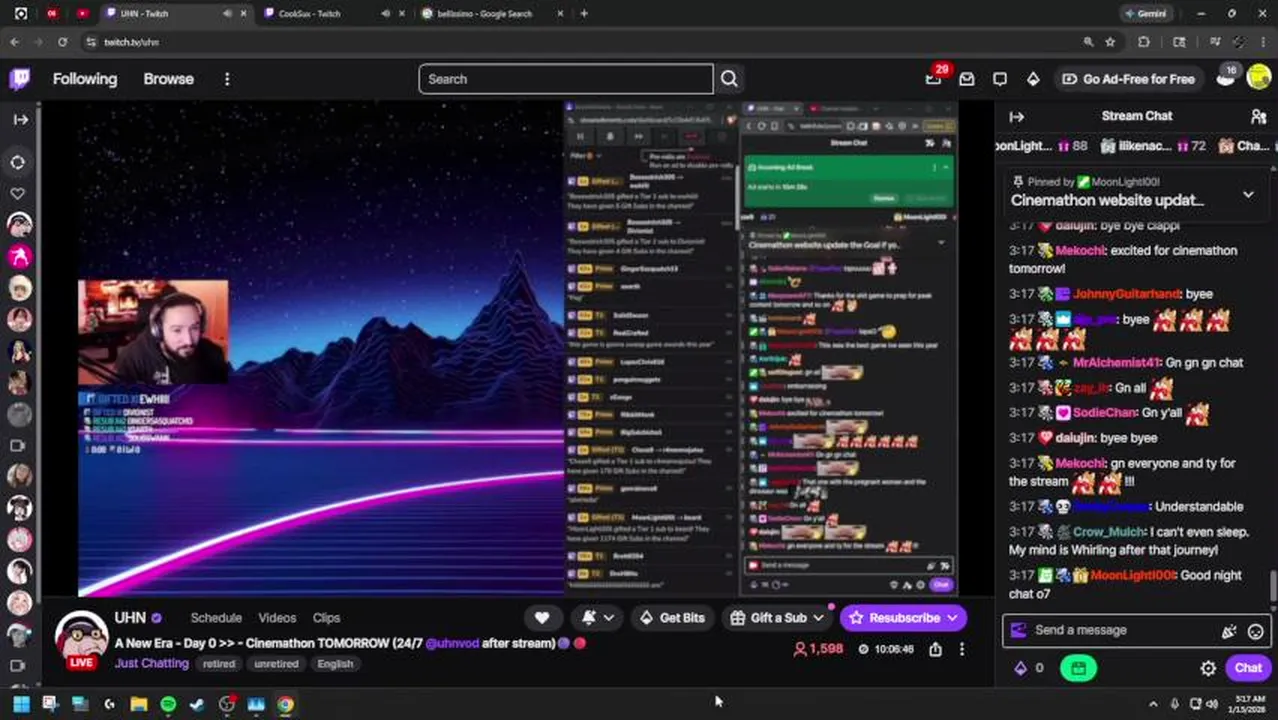1278x720 pixels.
Task: Open MrAlchemist41's username in chat
Action: [1117, 362]
